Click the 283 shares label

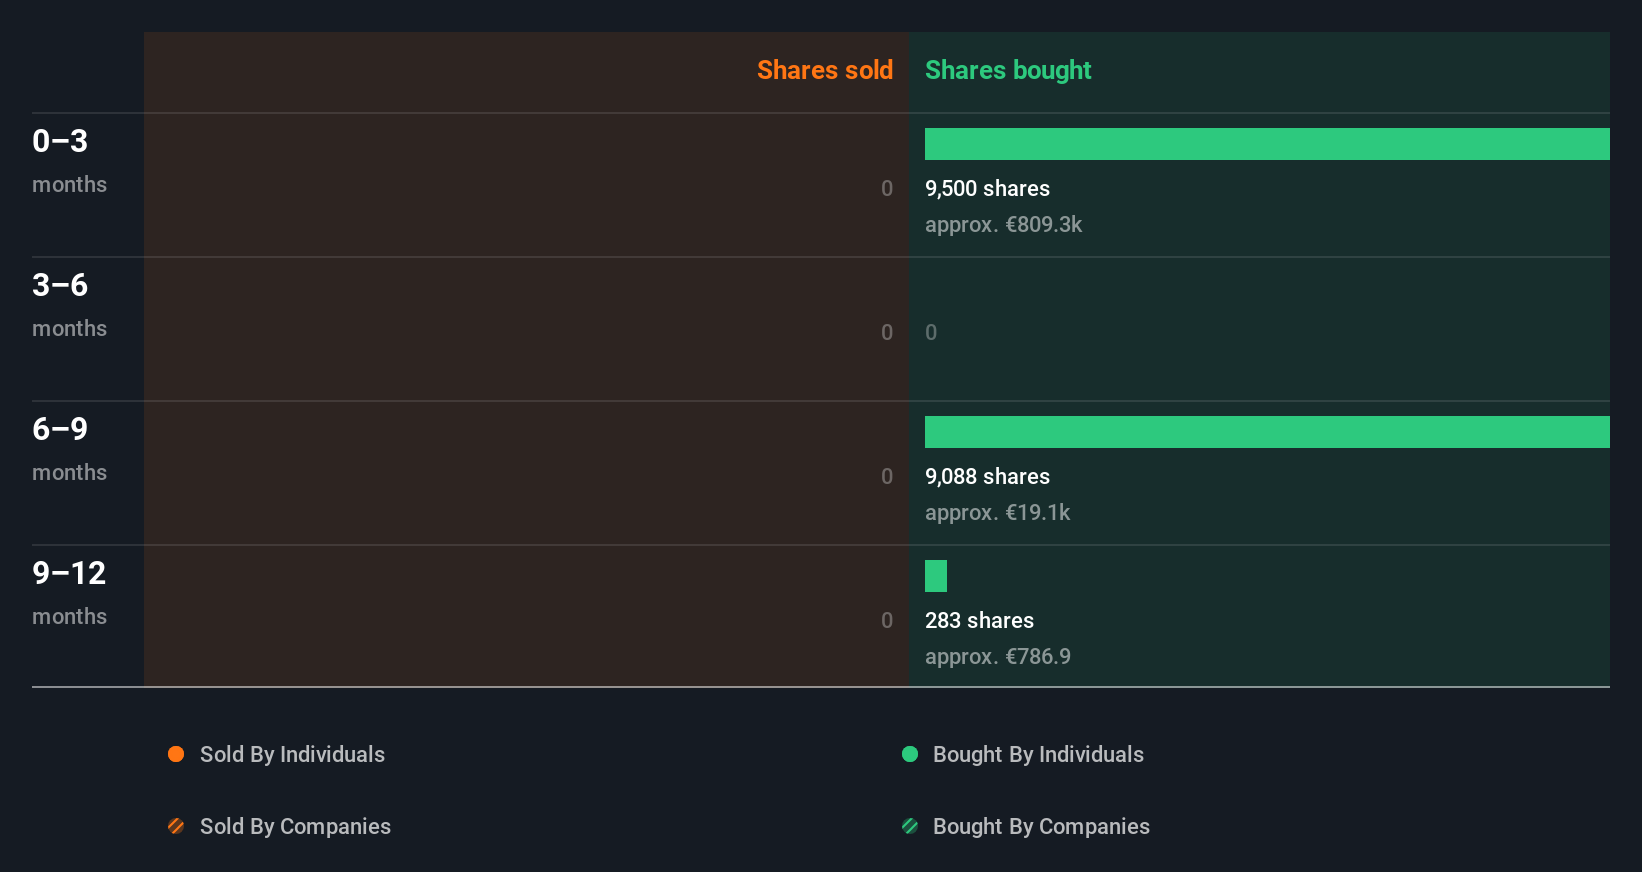tap(979, 620)
